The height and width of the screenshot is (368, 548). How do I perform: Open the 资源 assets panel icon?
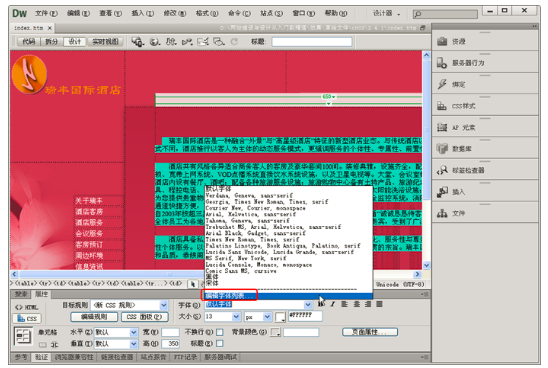point(442,42)
